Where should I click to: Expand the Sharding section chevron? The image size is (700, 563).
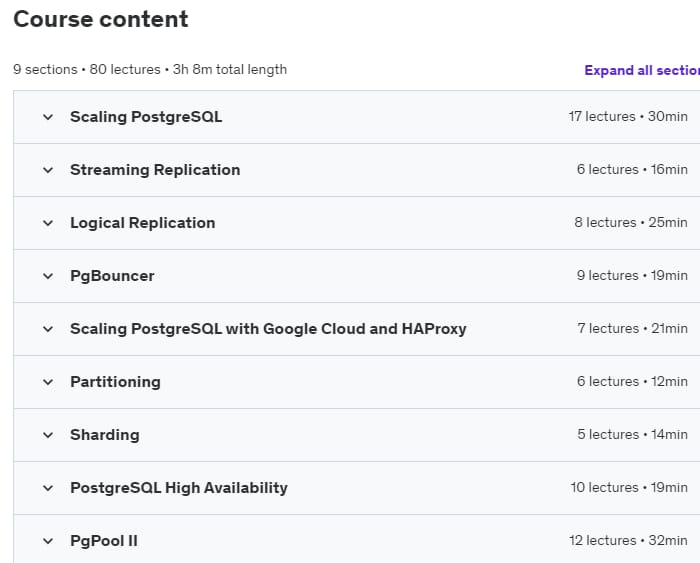(x=48, y=435)
